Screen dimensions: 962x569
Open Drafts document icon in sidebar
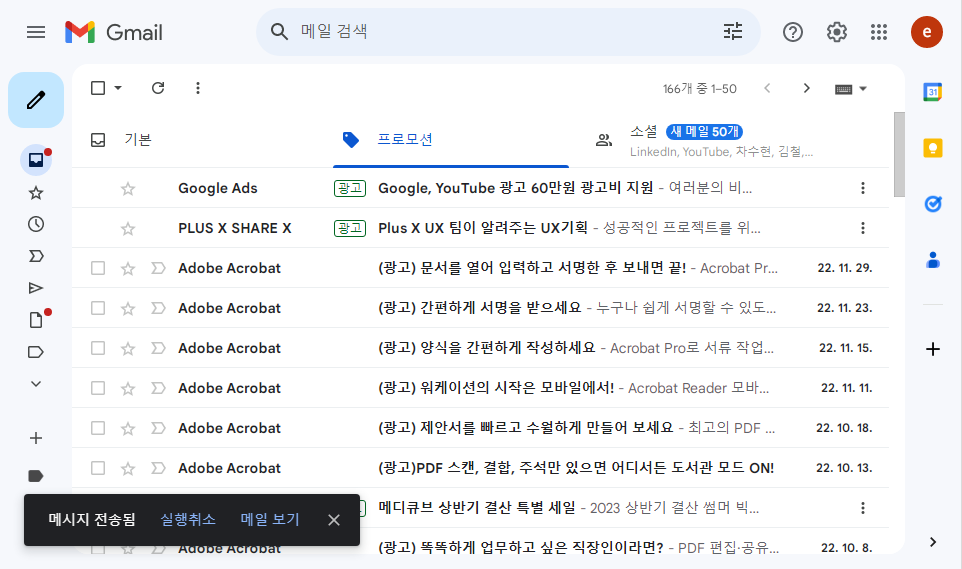tap(36, 320)
